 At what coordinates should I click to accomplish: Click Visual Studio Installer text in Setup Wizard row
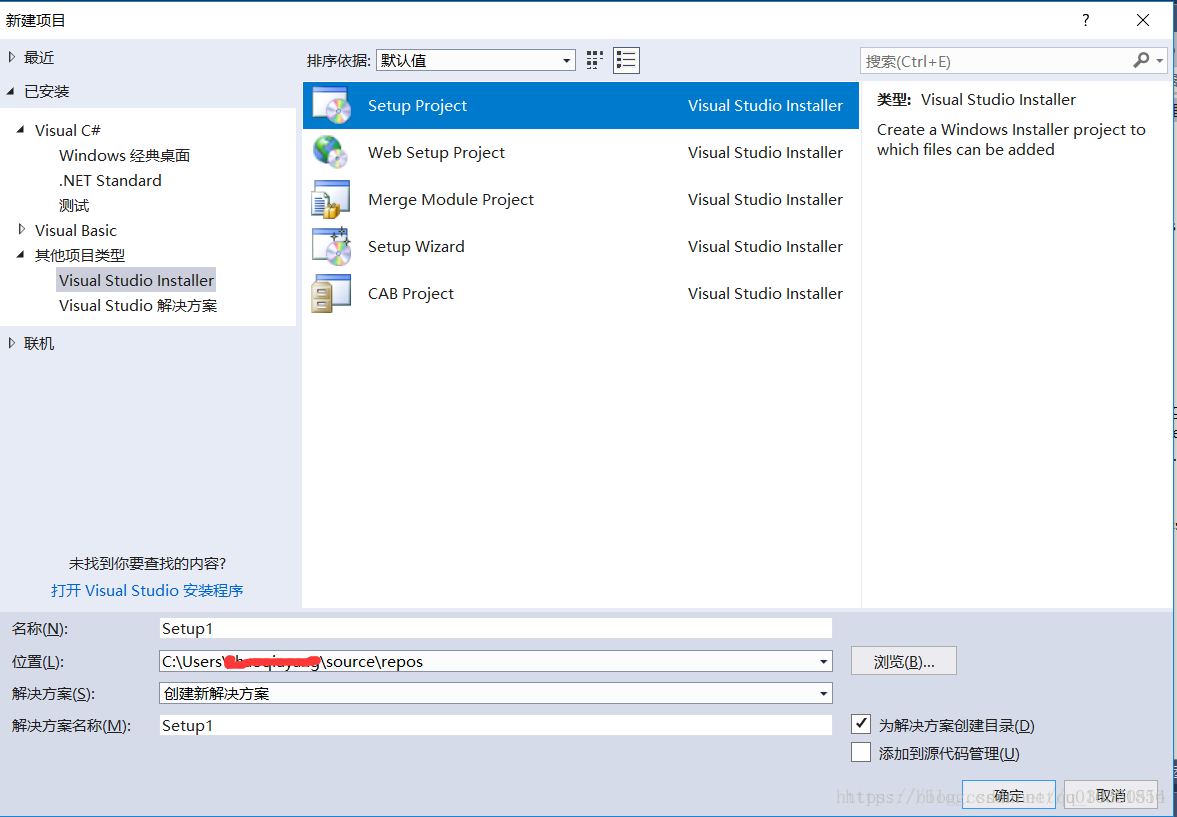[x=765, y=246]
